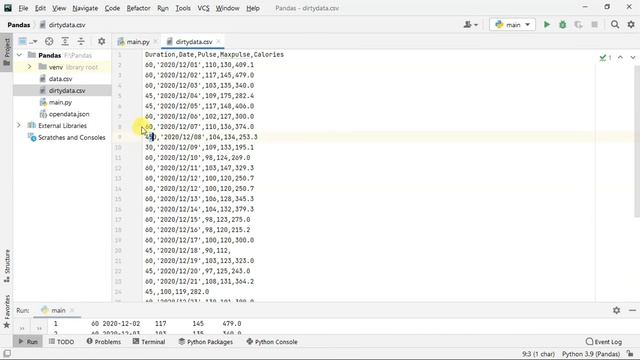The width and height of the screenshot is (640, 360).
Task: Open the Run tool window button
Action: tap(27, 342)
